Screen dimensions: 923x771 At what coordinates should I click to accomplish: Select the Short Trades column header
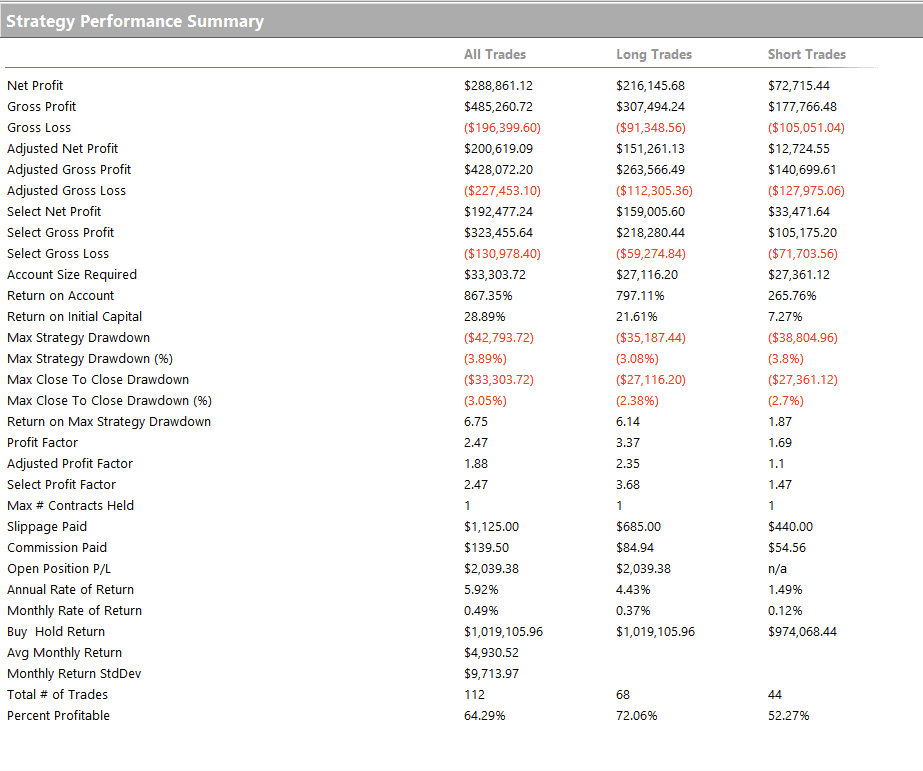click(806, 54)
